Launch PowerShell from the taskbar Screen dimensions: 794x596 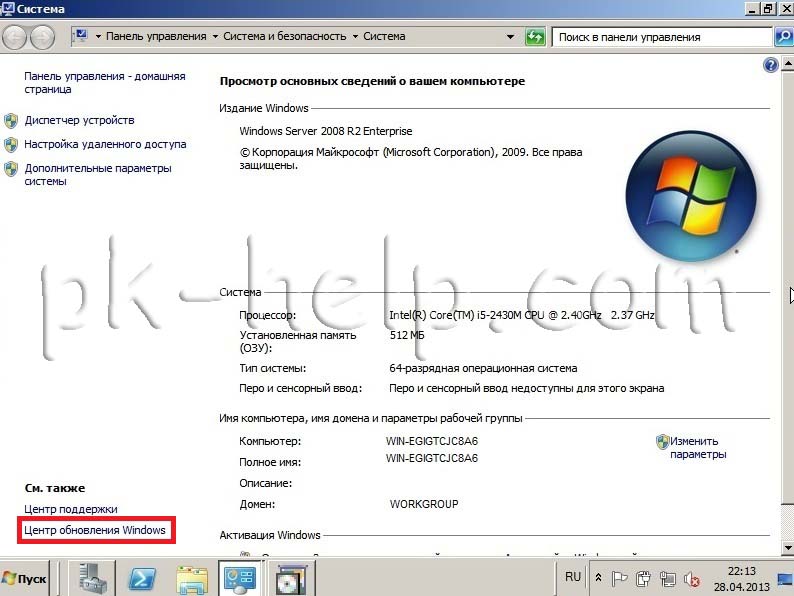click(x=142, y=578)
